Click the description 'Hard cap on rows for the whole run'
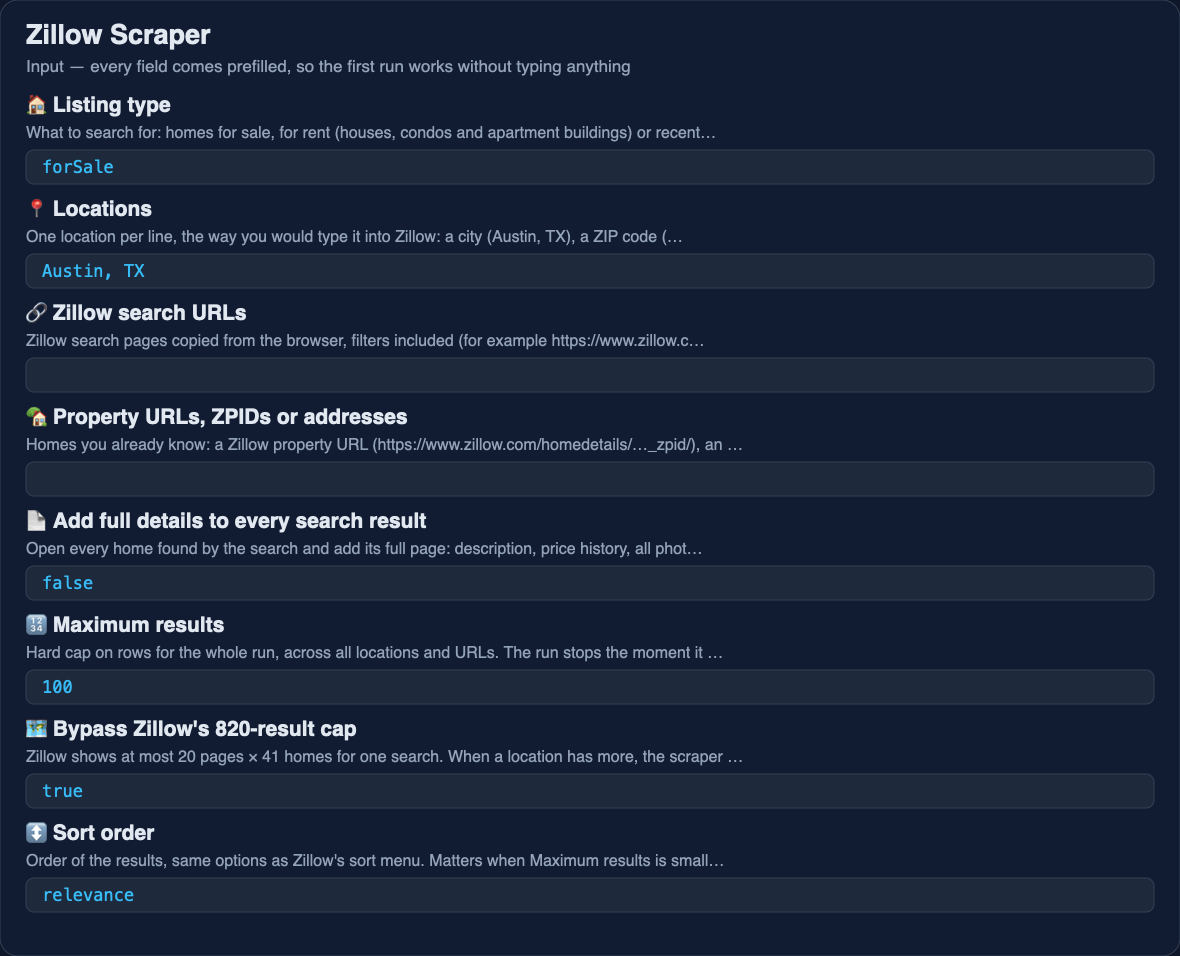1180x956 pixels. [375, 652]
